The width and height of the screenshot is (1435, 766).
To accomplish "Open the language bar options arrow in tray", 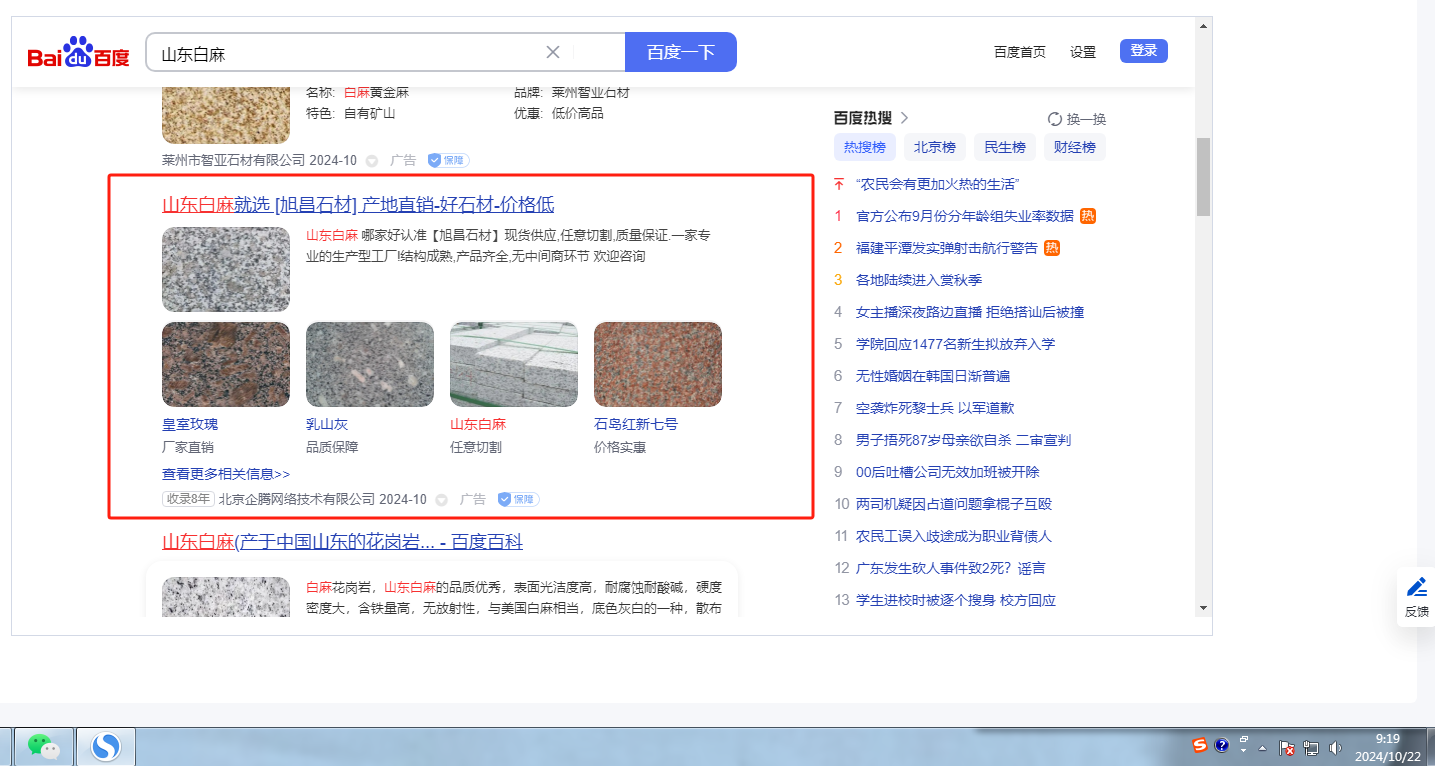I will pyautogui.click(x=1244, y=751).
